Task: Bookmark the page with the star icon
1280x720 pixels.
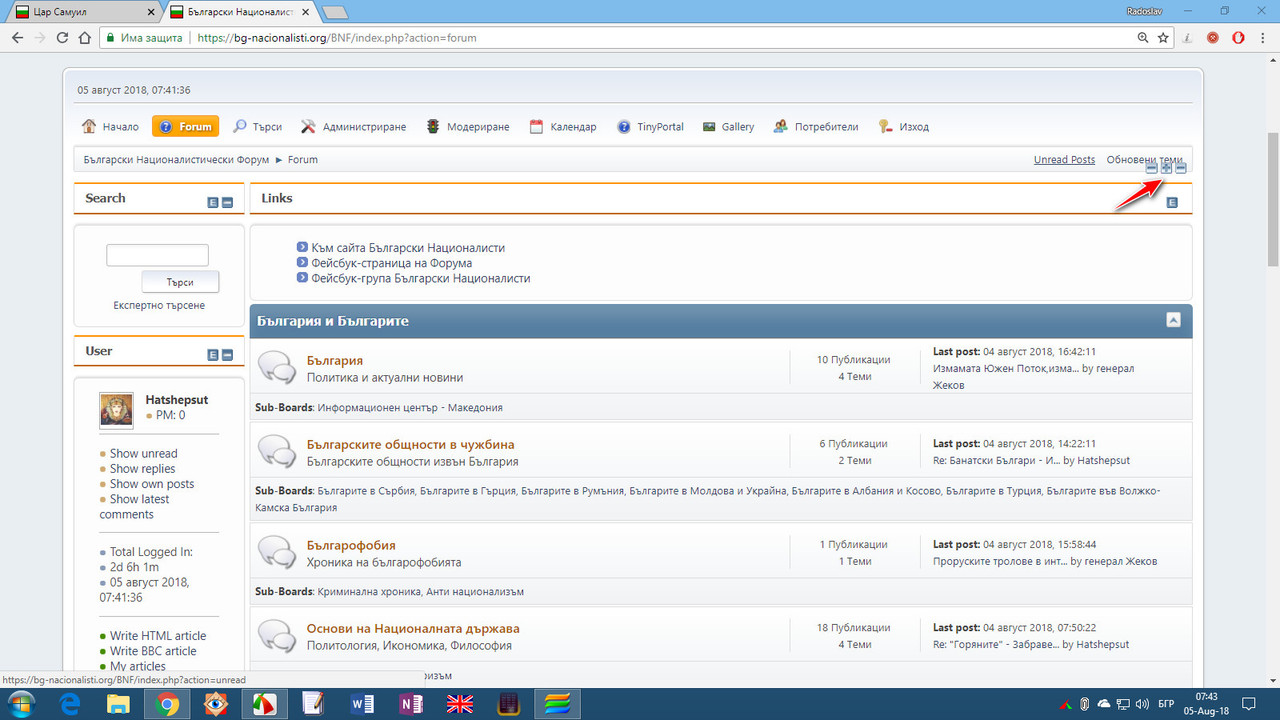Action: [x=1163, y=38]
